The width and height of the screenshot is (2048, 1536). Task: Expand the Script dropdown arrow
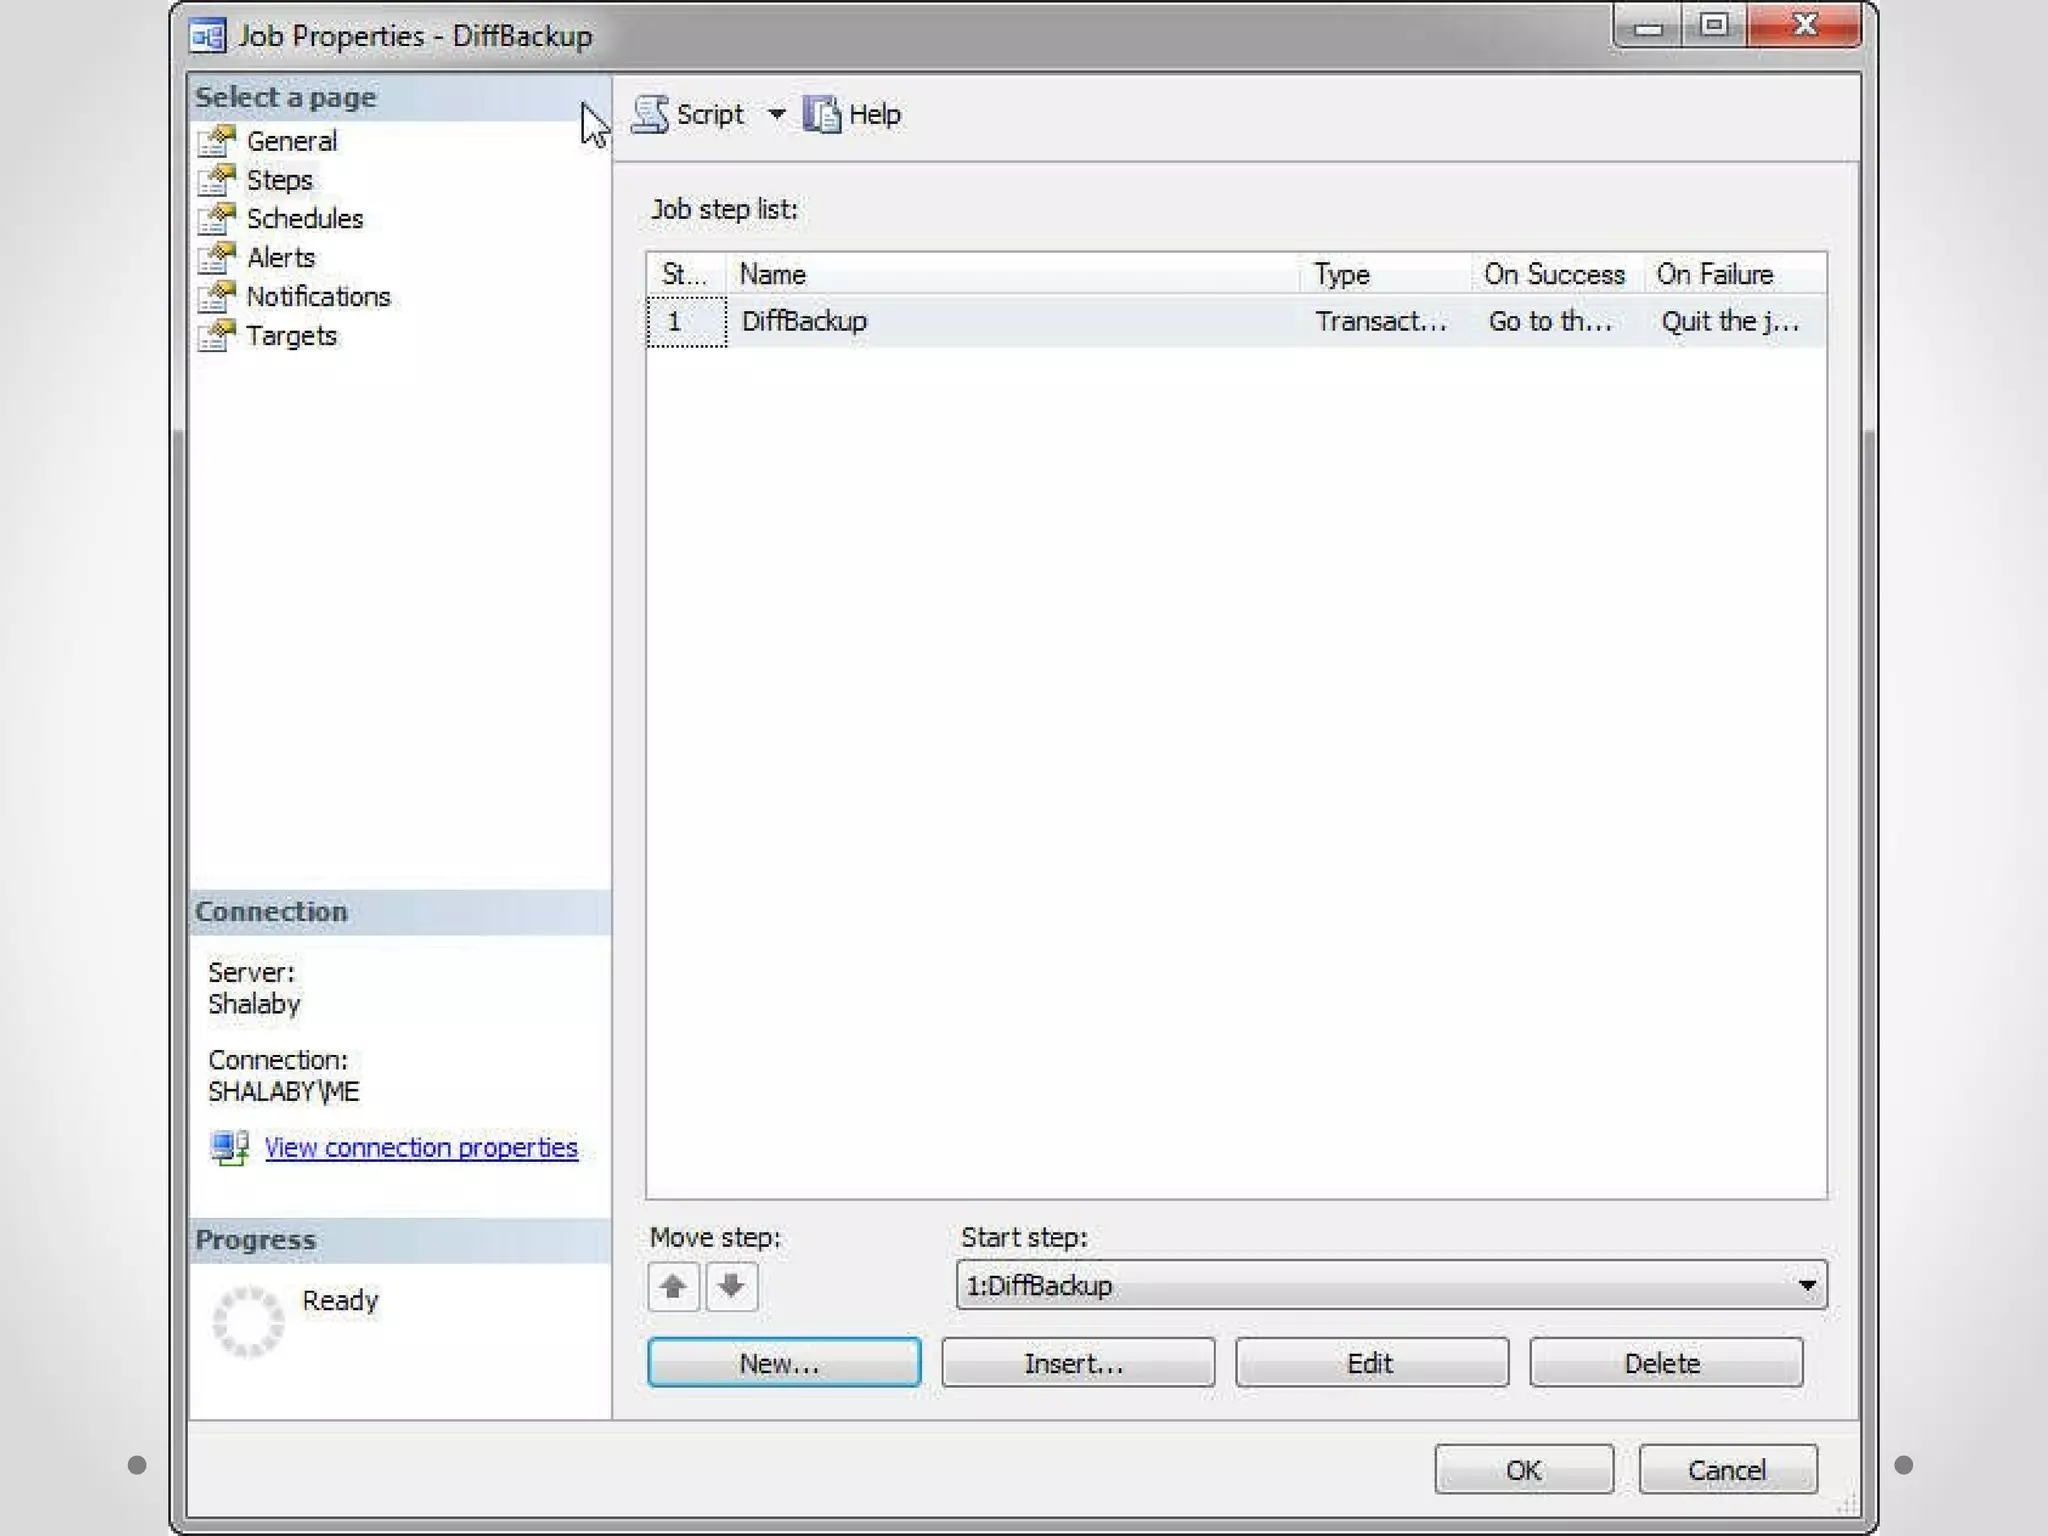(776, 114)
